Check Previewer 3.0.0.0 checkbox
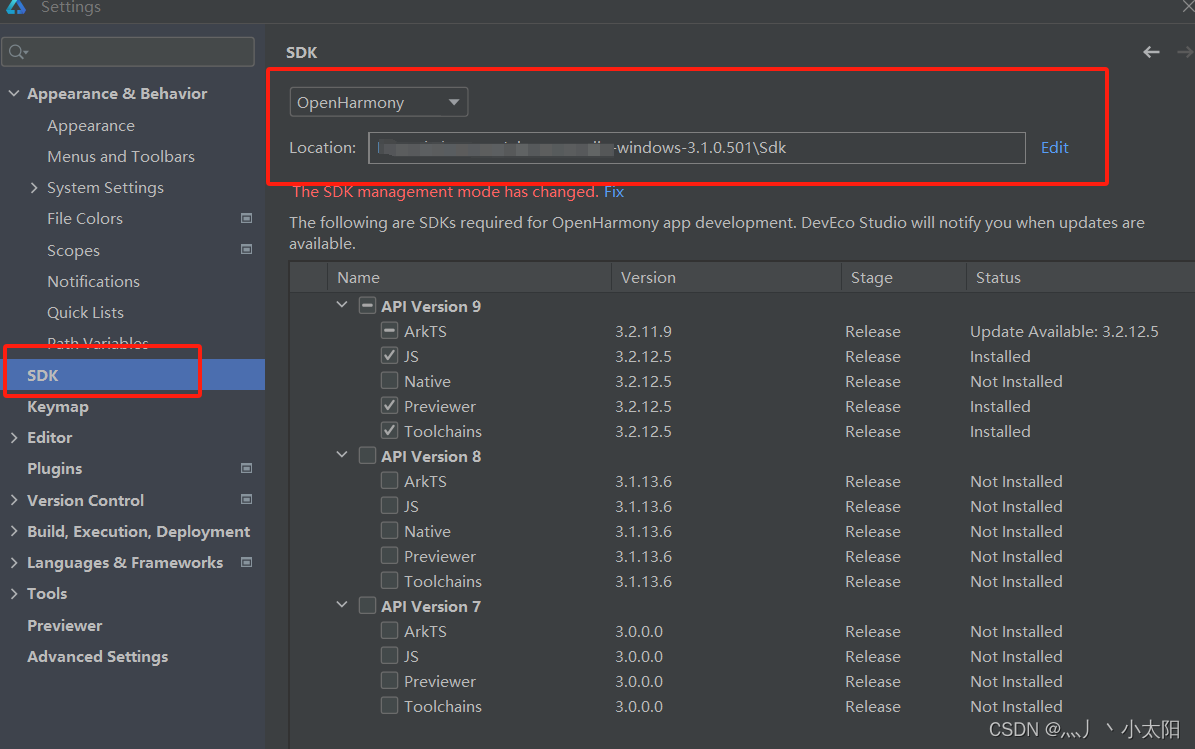 pyautogui.click(x=389, y=680)
